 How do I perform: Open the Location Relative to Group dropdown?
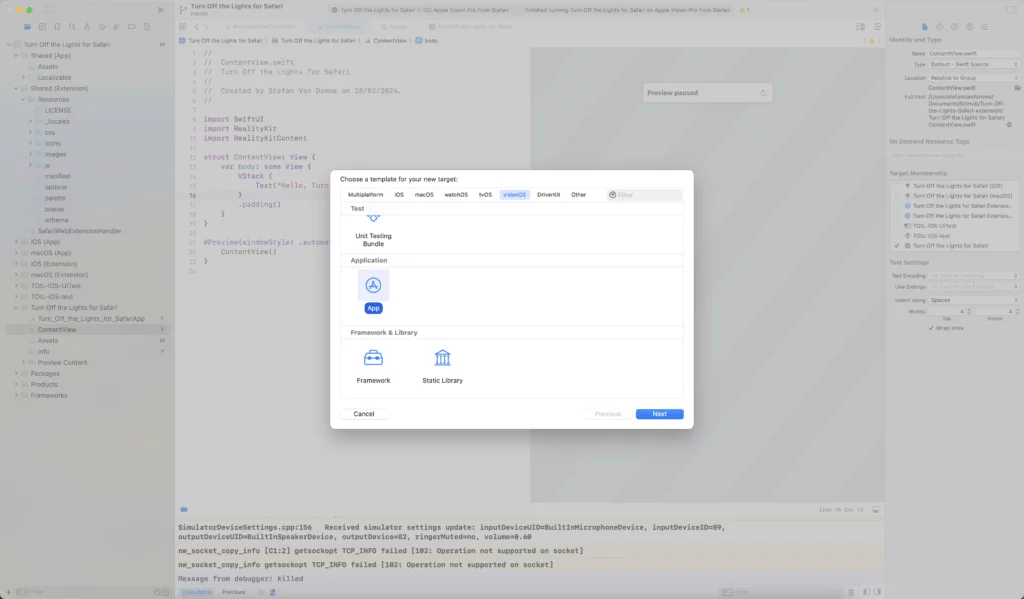pyautogui.click(x=973, y=78)
